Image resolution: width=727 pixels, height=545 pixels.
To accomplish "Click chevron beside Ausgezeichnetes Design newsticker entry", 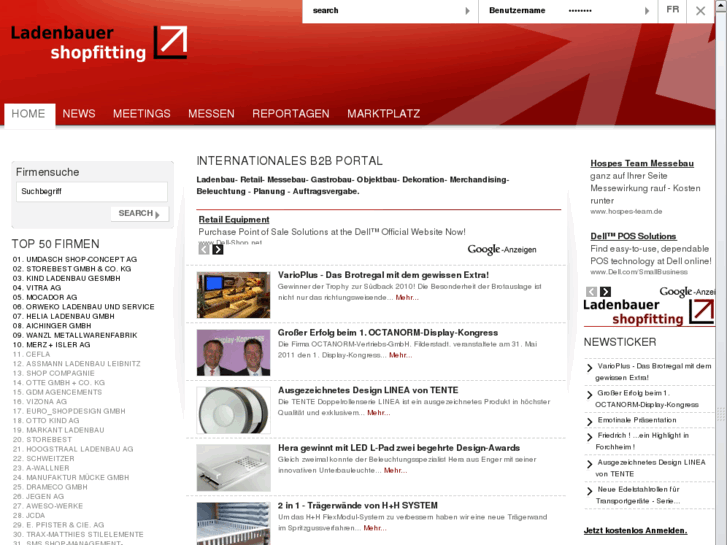I will (590, 464).
